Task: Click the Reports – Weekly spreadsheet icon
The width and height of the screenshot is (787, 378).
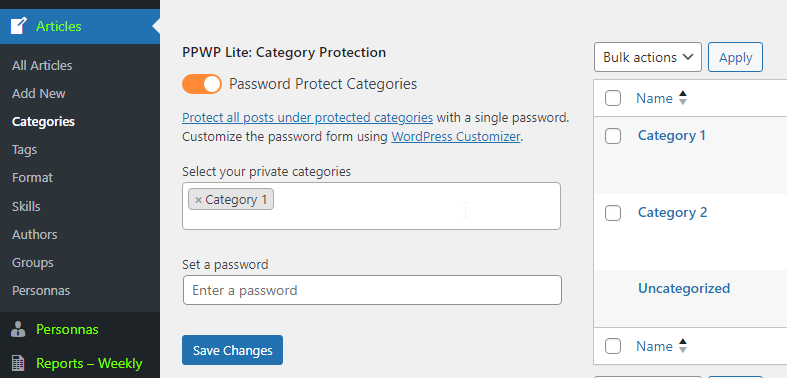Action: 18,363
